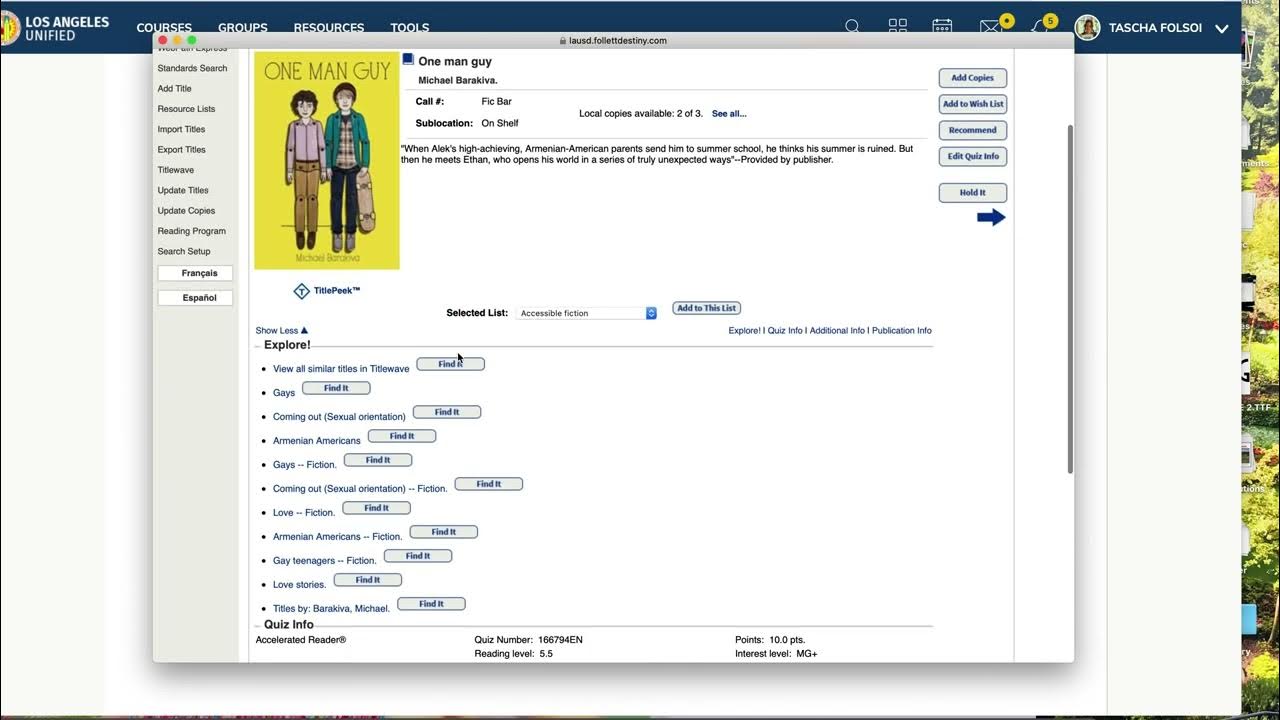Open Import Titles in sidebar
This screenshot has height=720, width=1280.
coord(181,129)
